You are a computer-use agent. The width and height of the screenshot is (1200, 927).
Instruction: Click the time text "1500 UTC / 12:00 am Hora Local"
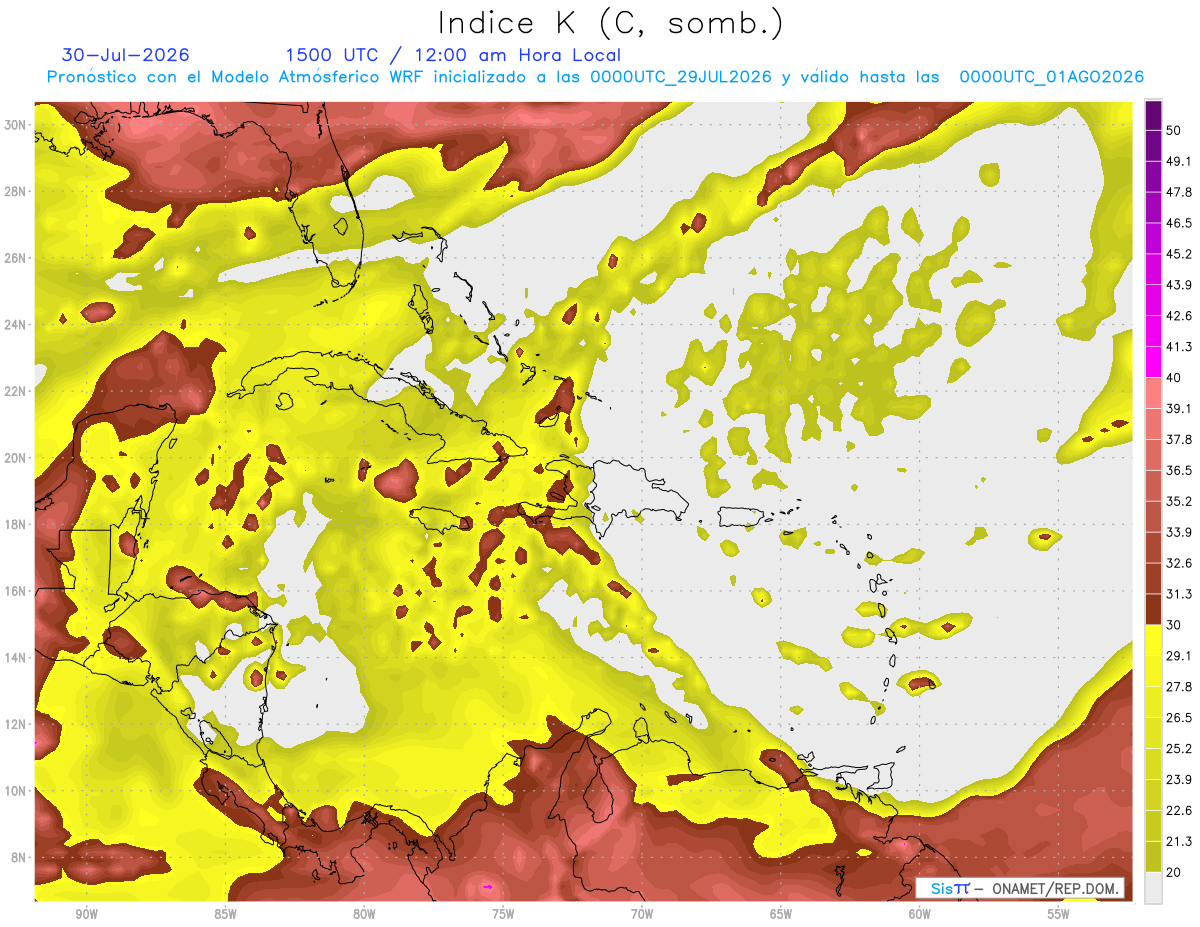pos(453,55)
